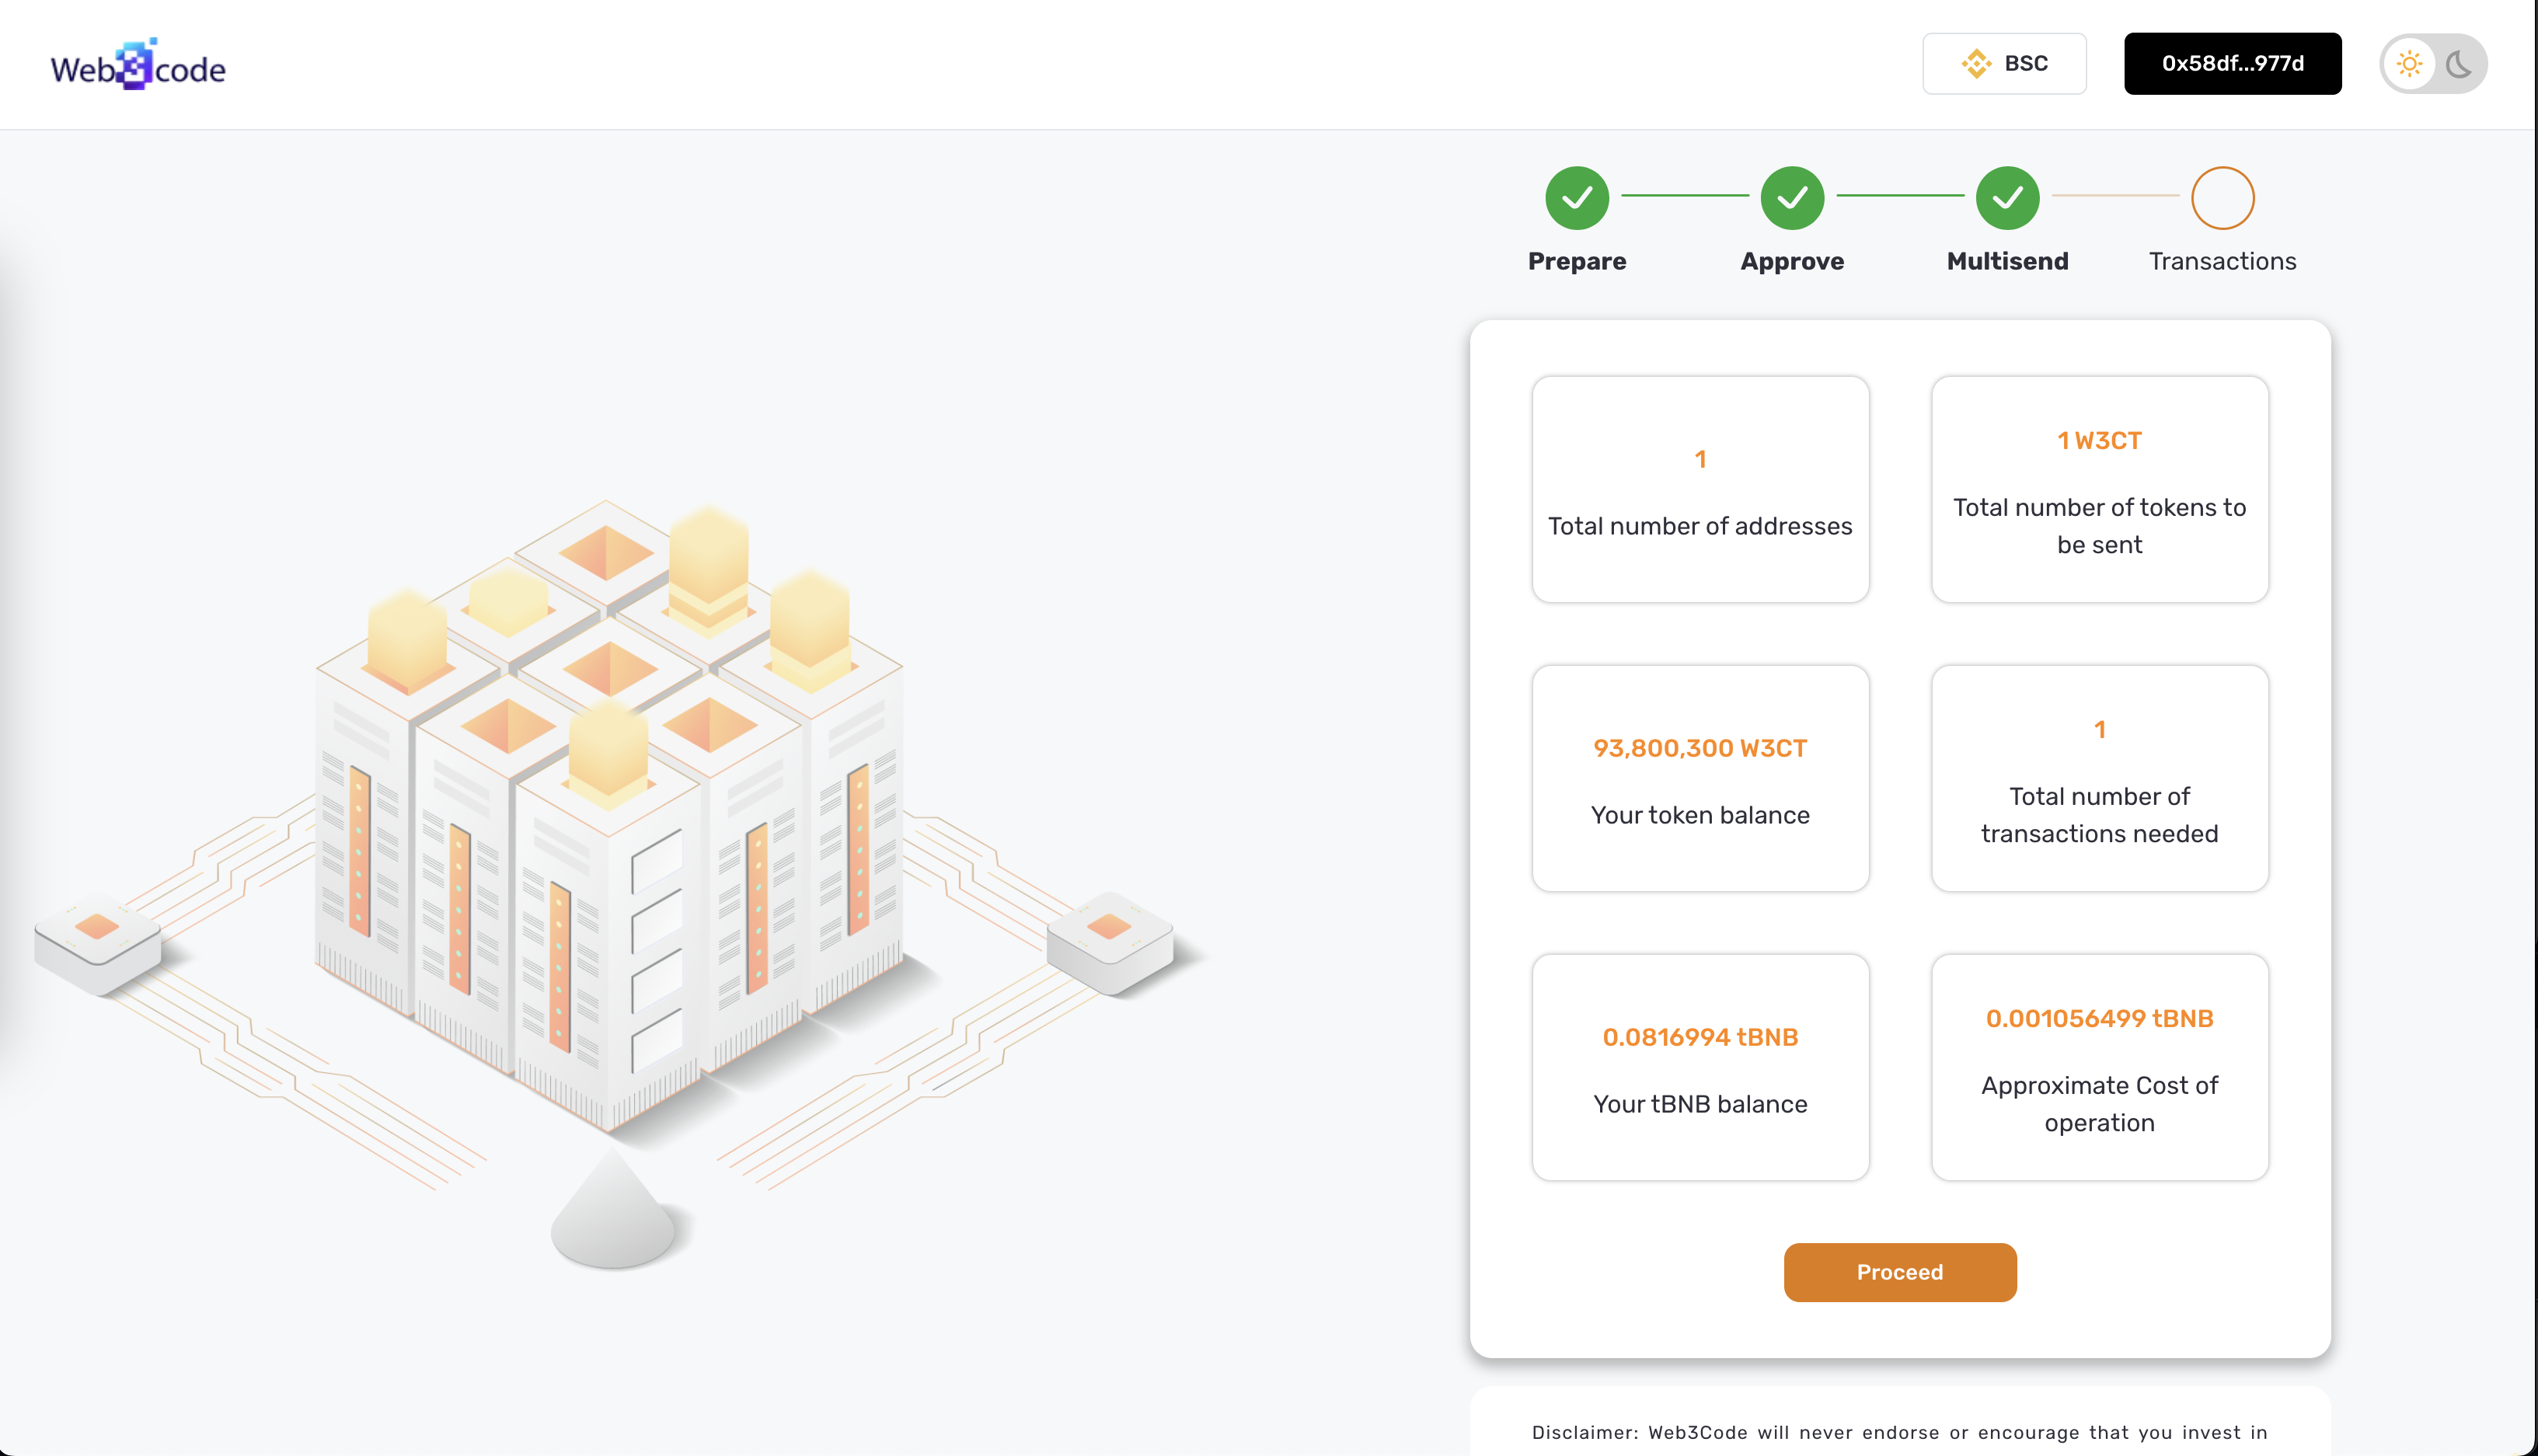Click the '93,800,300 W3CT' token balance value
Screen dimensions: 2538x1456
1700,748
